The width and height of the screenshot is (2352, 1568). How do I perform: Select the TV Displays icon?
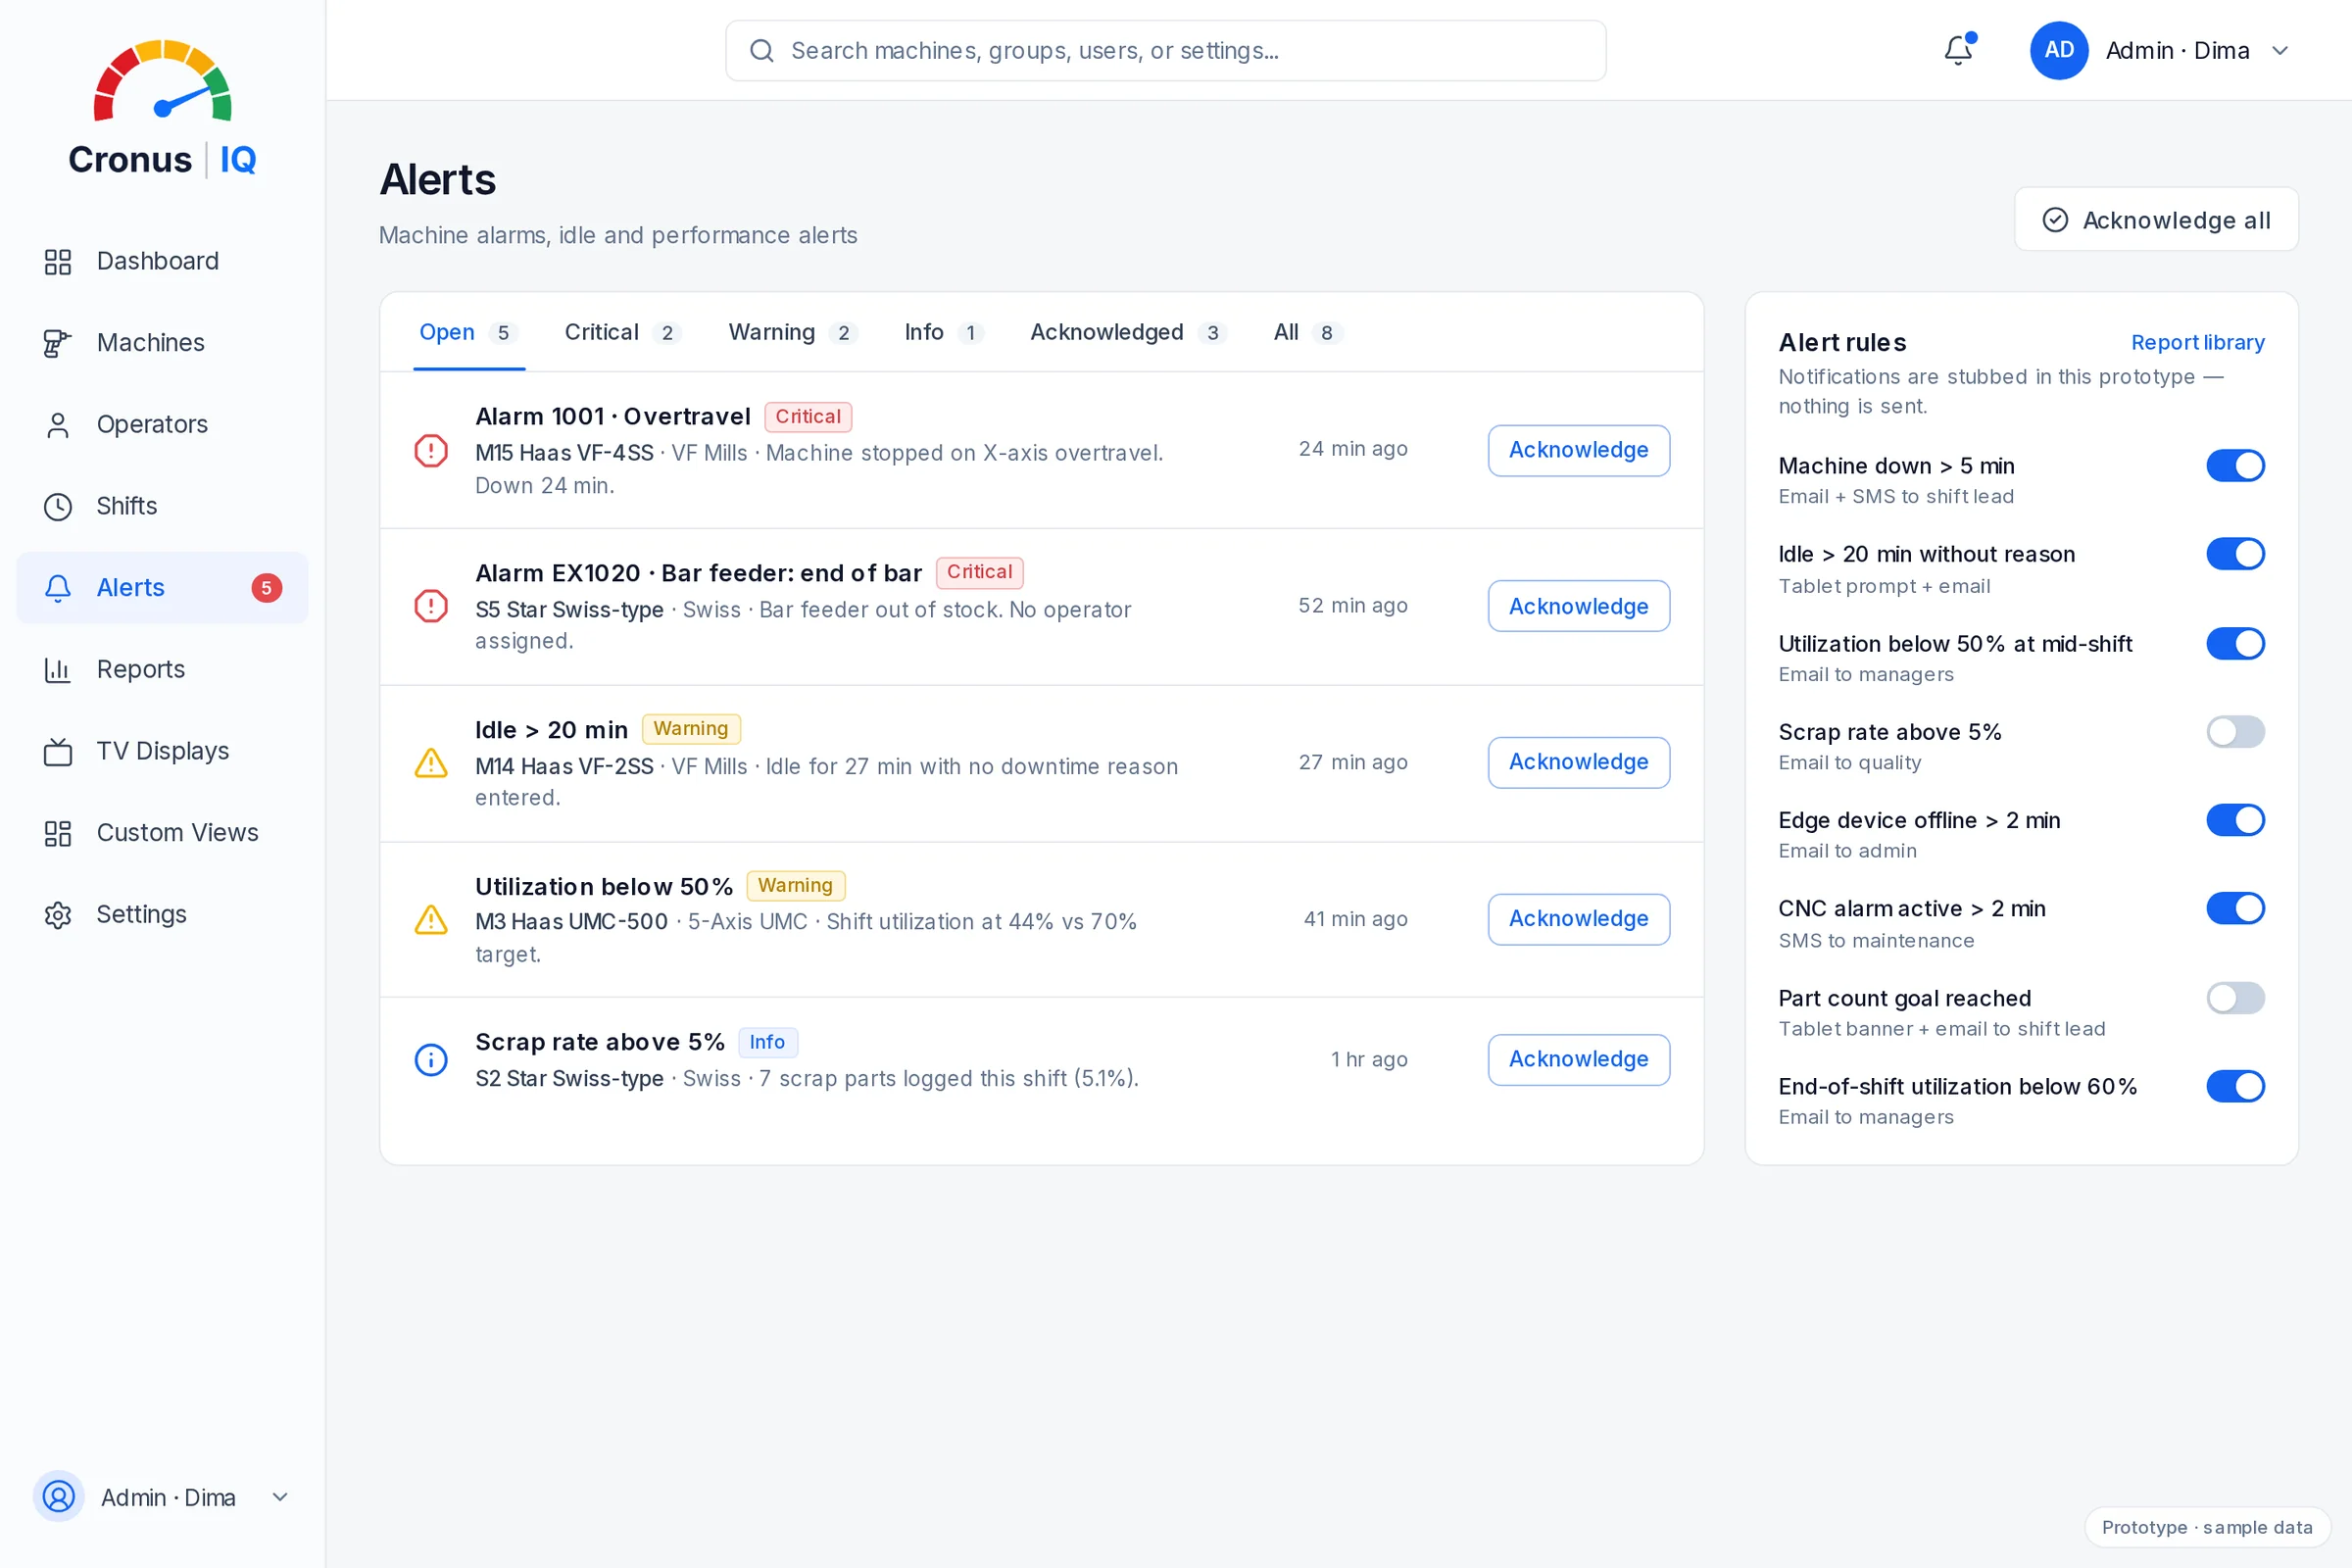click(58, 751)
